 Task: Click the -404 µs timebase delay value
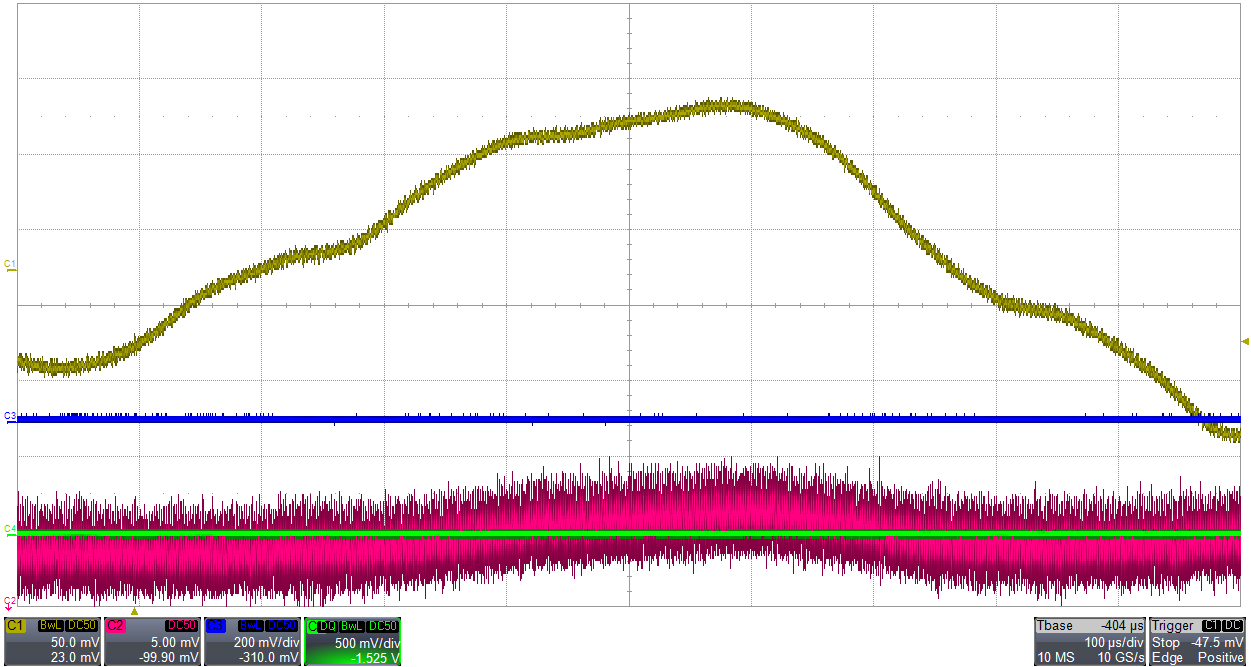(x=1122, y=626)
